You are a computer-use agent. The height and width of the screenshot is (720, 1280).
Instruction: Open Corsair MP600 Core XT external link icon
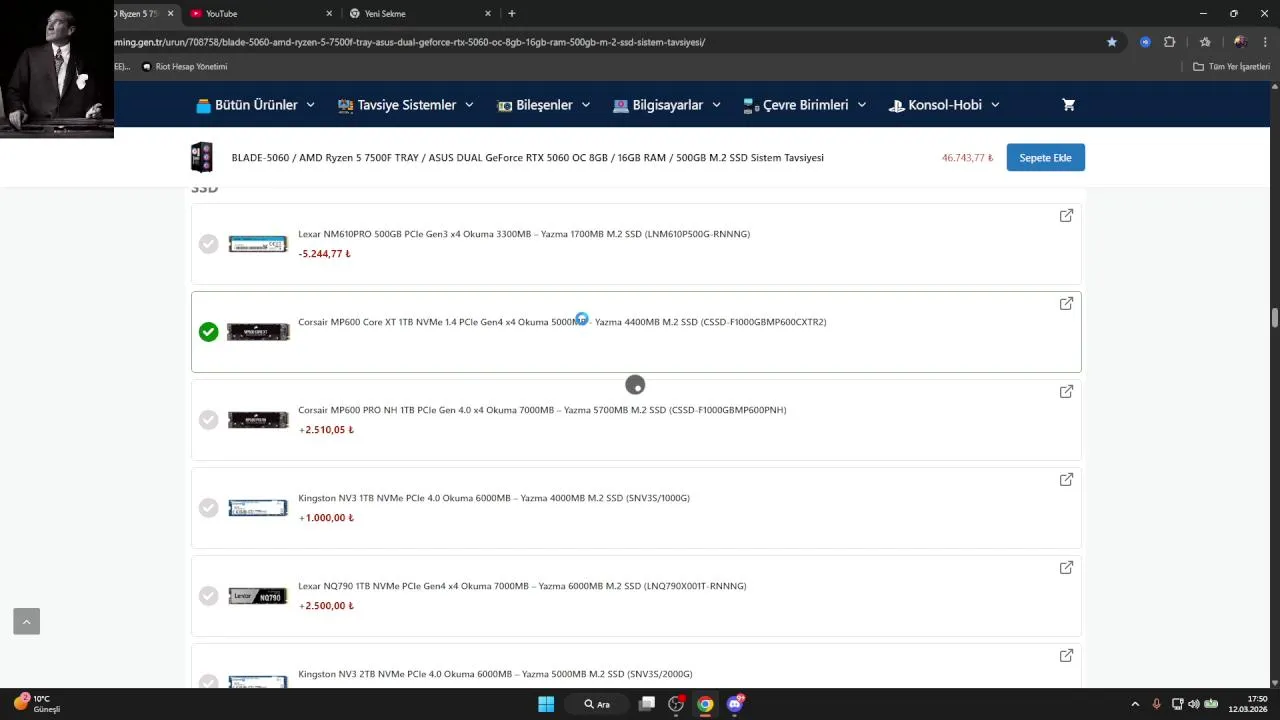click(x=1066, y=304)
